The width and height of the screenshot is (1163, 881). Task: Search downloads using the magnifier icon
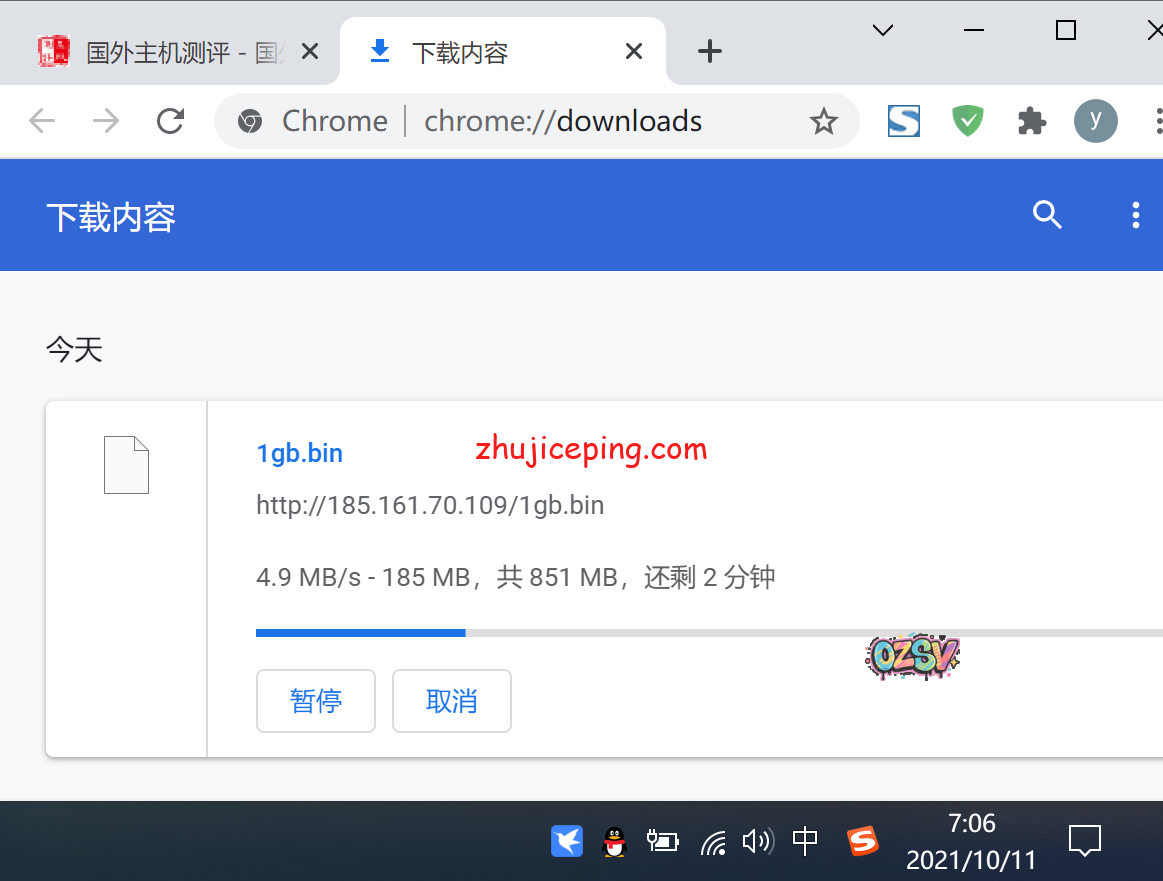(1047, 215)
